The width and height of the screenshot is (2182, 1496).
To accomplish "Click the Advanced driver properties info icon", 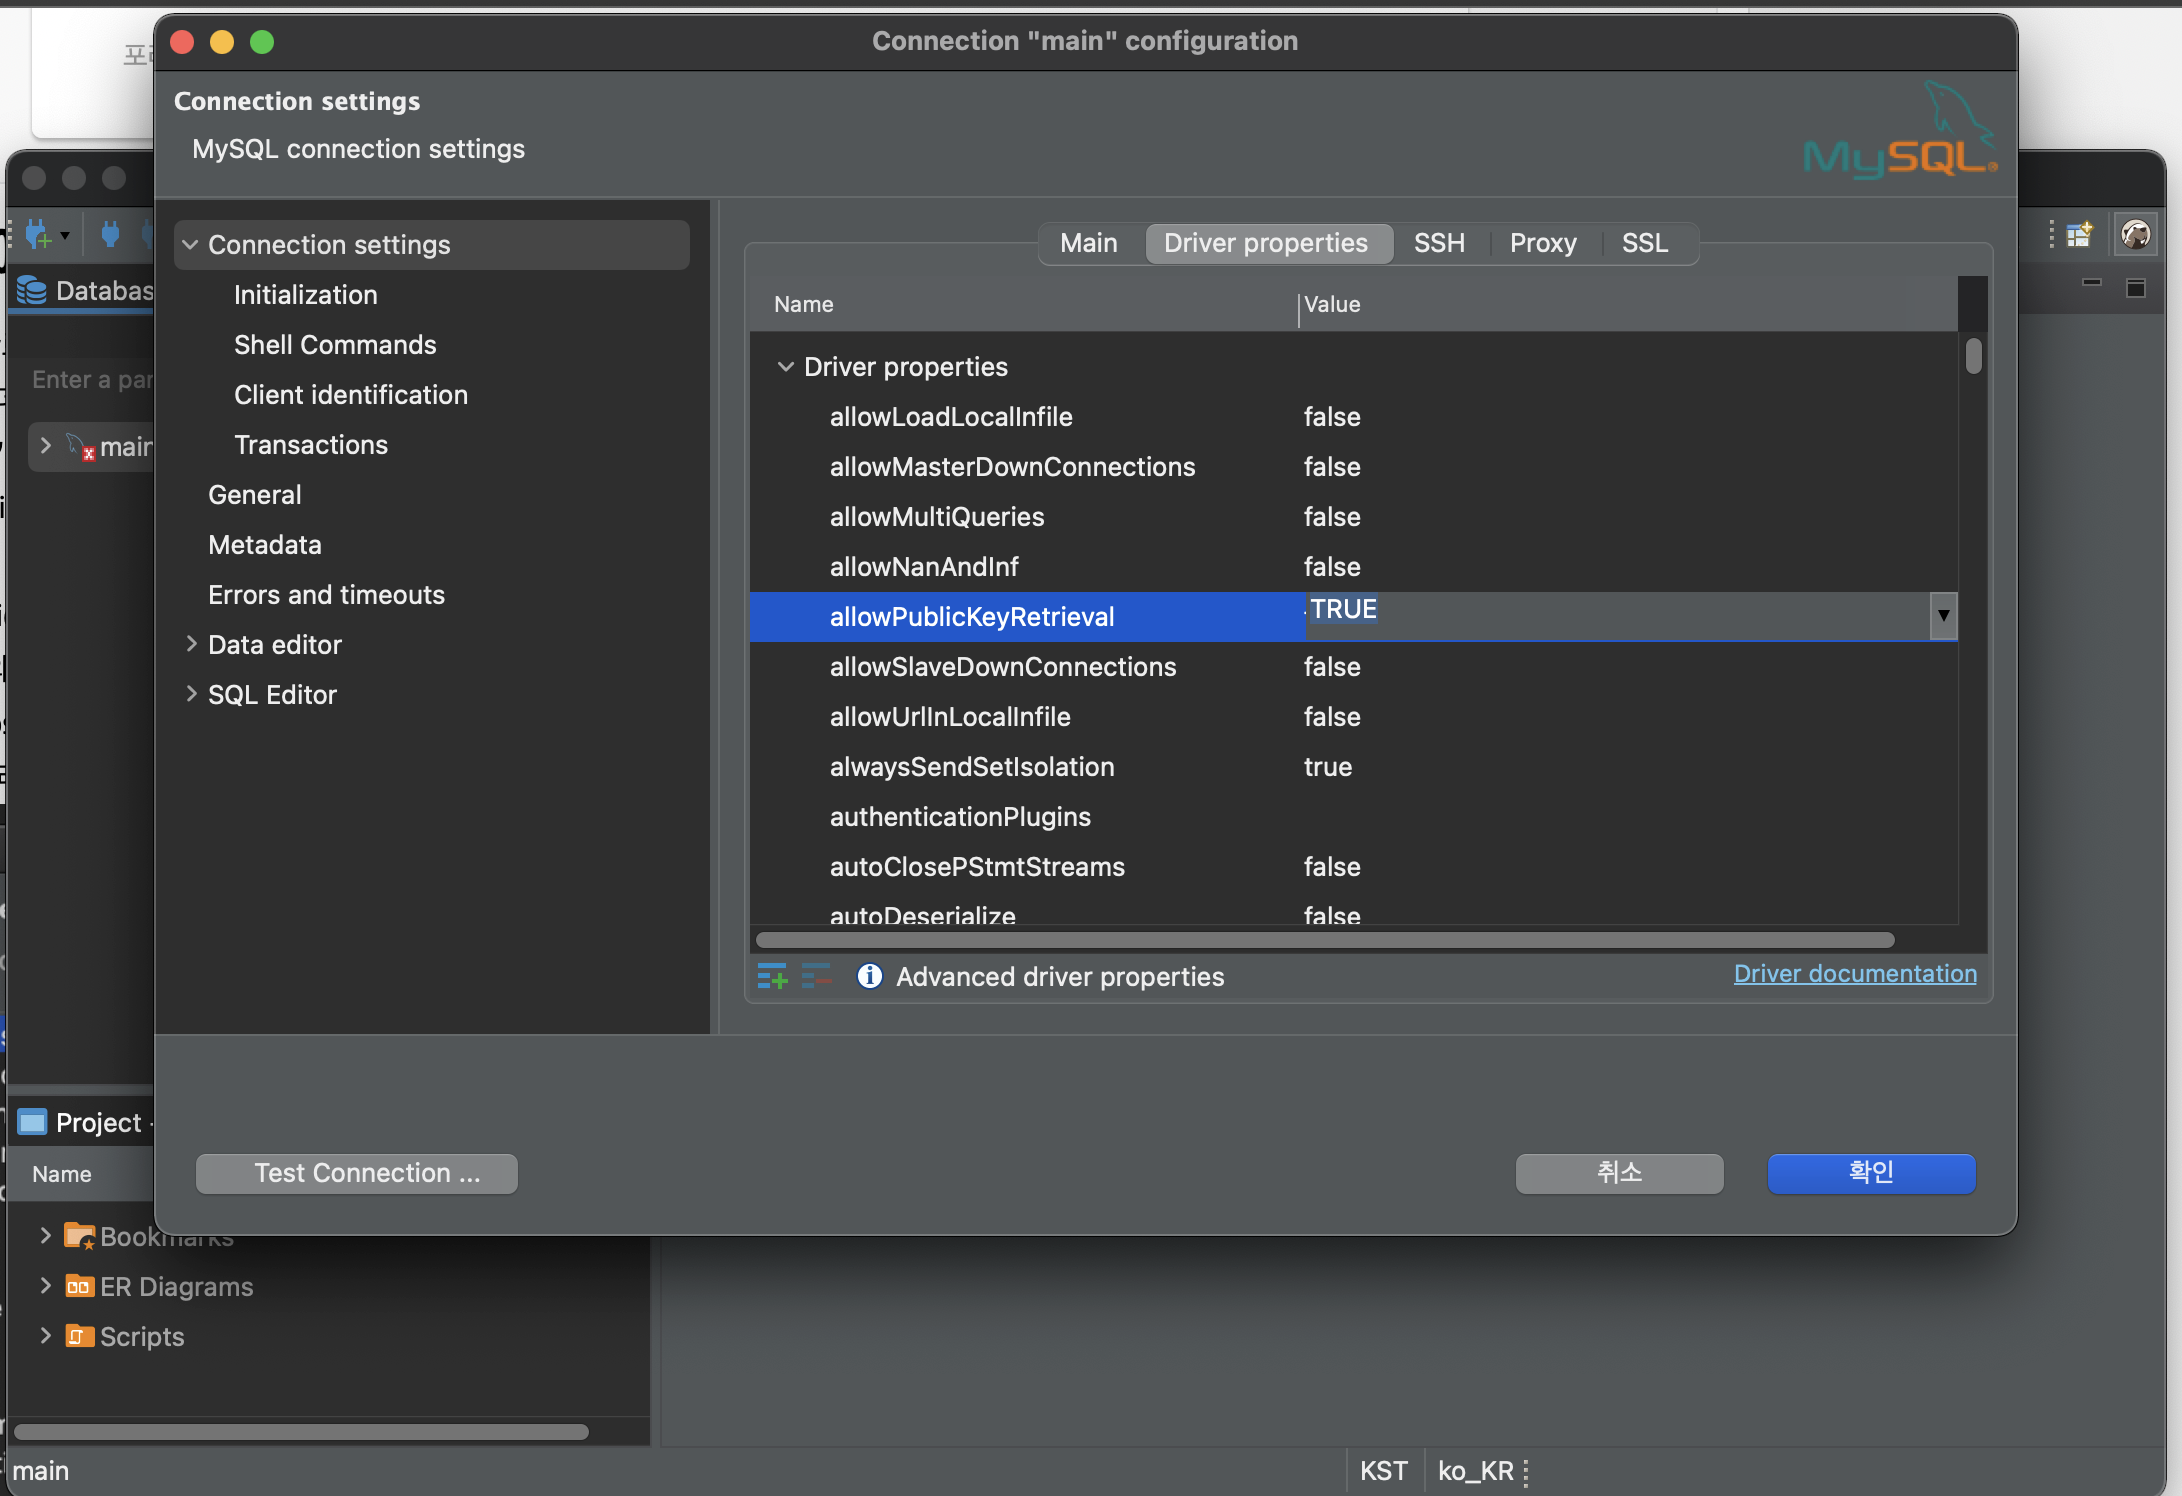I will (869, 976).
